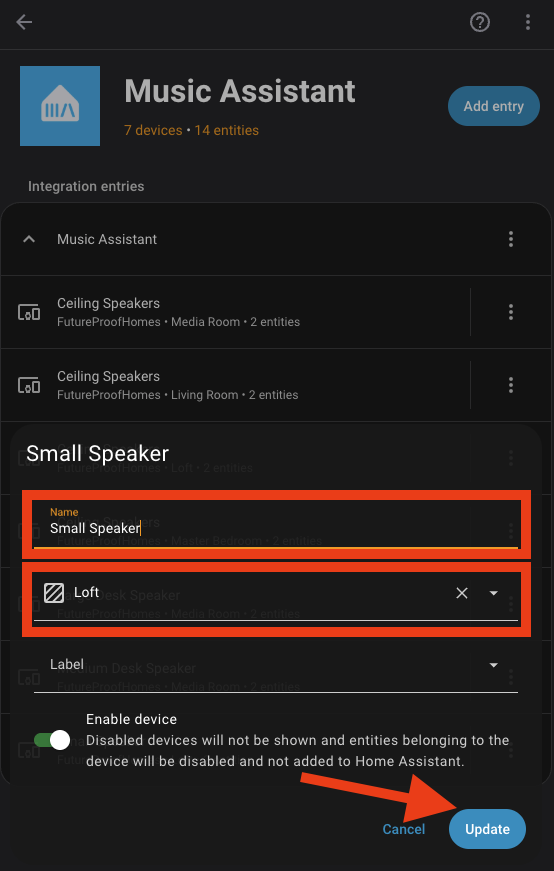Screen dimensions: 554x871
Task: Click into the Name text field
Action: [x=276, y=524]
